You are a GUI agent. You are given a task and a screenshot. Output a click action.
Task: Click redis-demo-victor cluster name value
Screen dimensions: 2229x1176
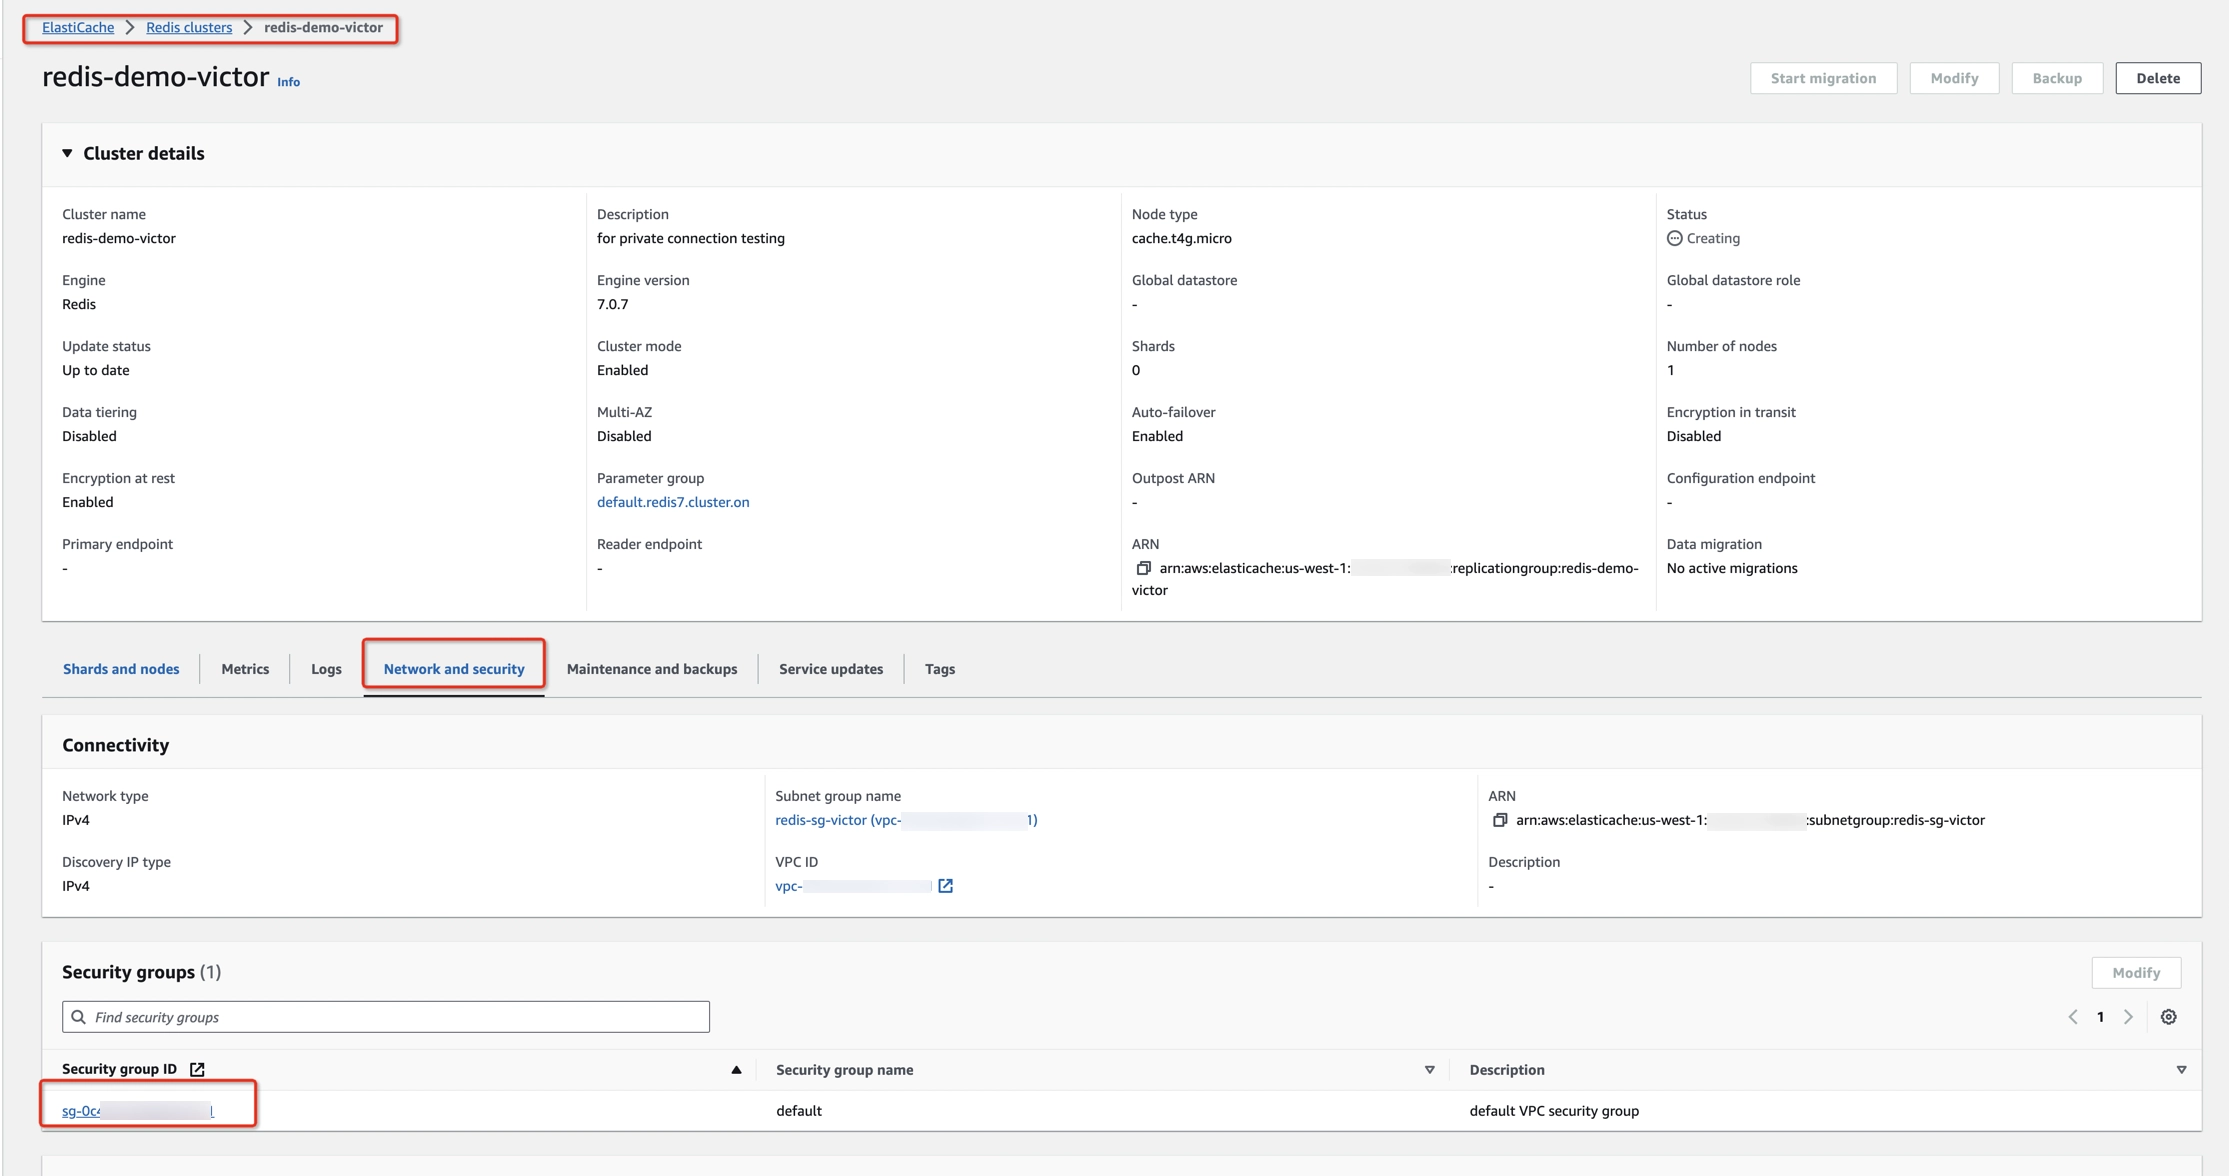(119, 238)
